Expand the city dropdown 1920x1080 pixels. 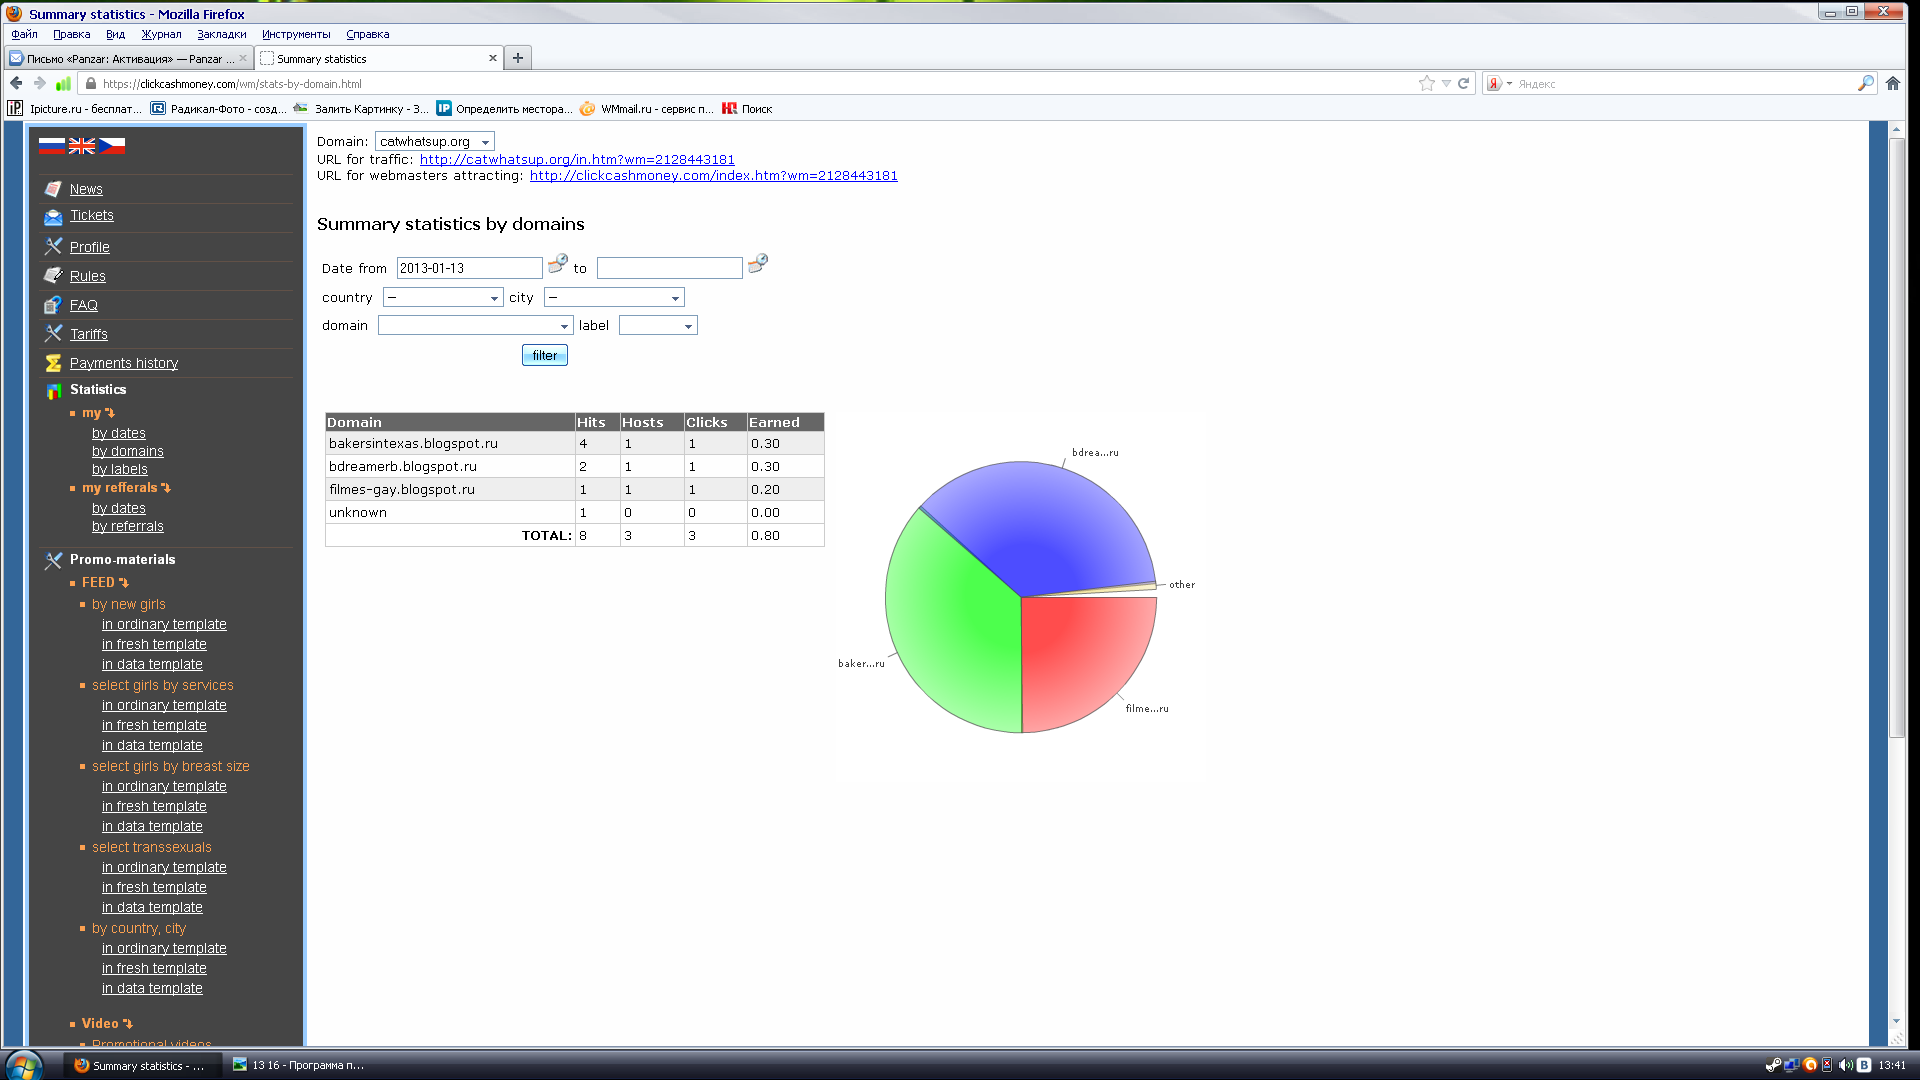click(x=614, y=298)
